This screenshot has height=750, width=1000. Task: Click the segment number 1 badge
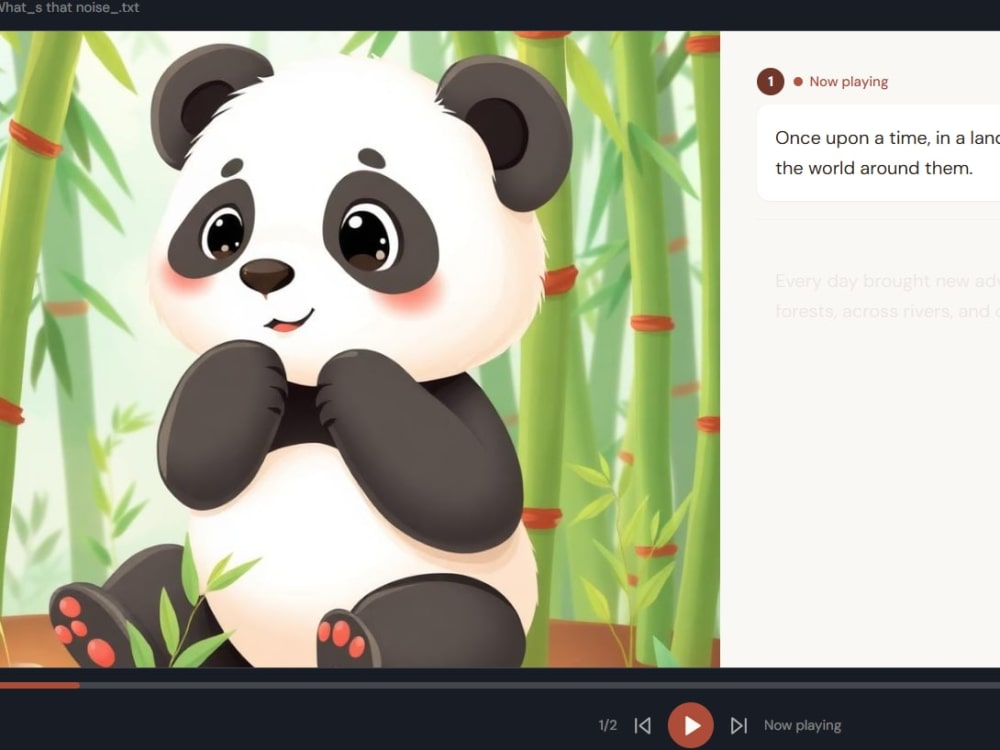click(x=770, y=82)
